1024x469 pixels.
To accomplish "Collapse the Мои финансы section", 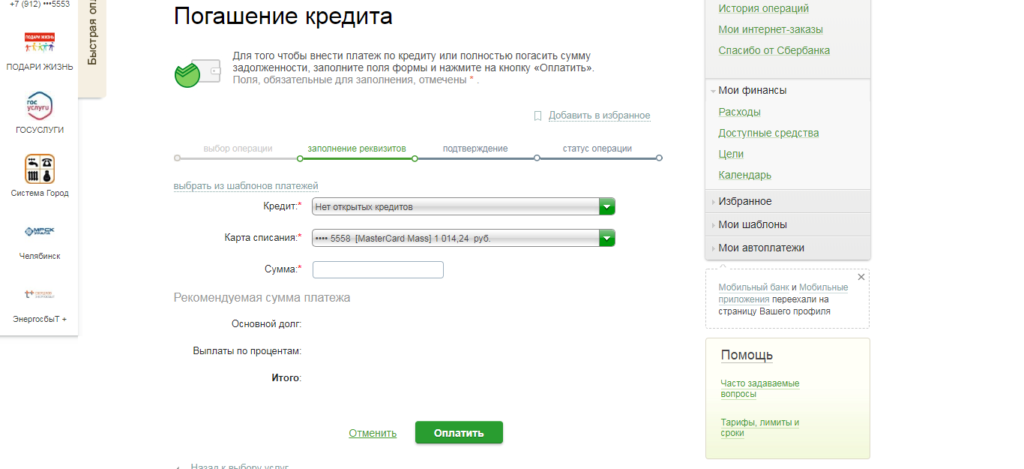I will pos(751,90).
